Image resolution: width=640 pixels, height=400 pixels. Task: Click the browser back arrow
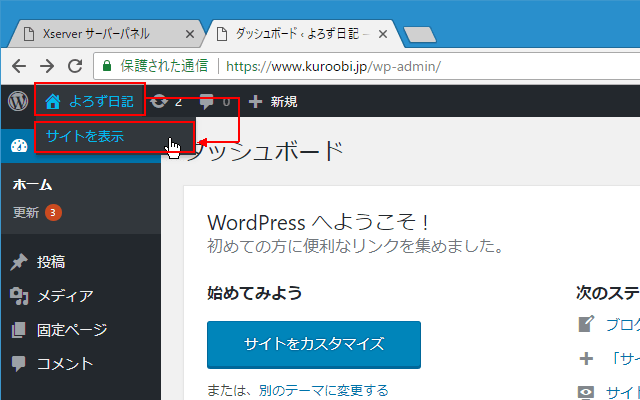(19, 66)
